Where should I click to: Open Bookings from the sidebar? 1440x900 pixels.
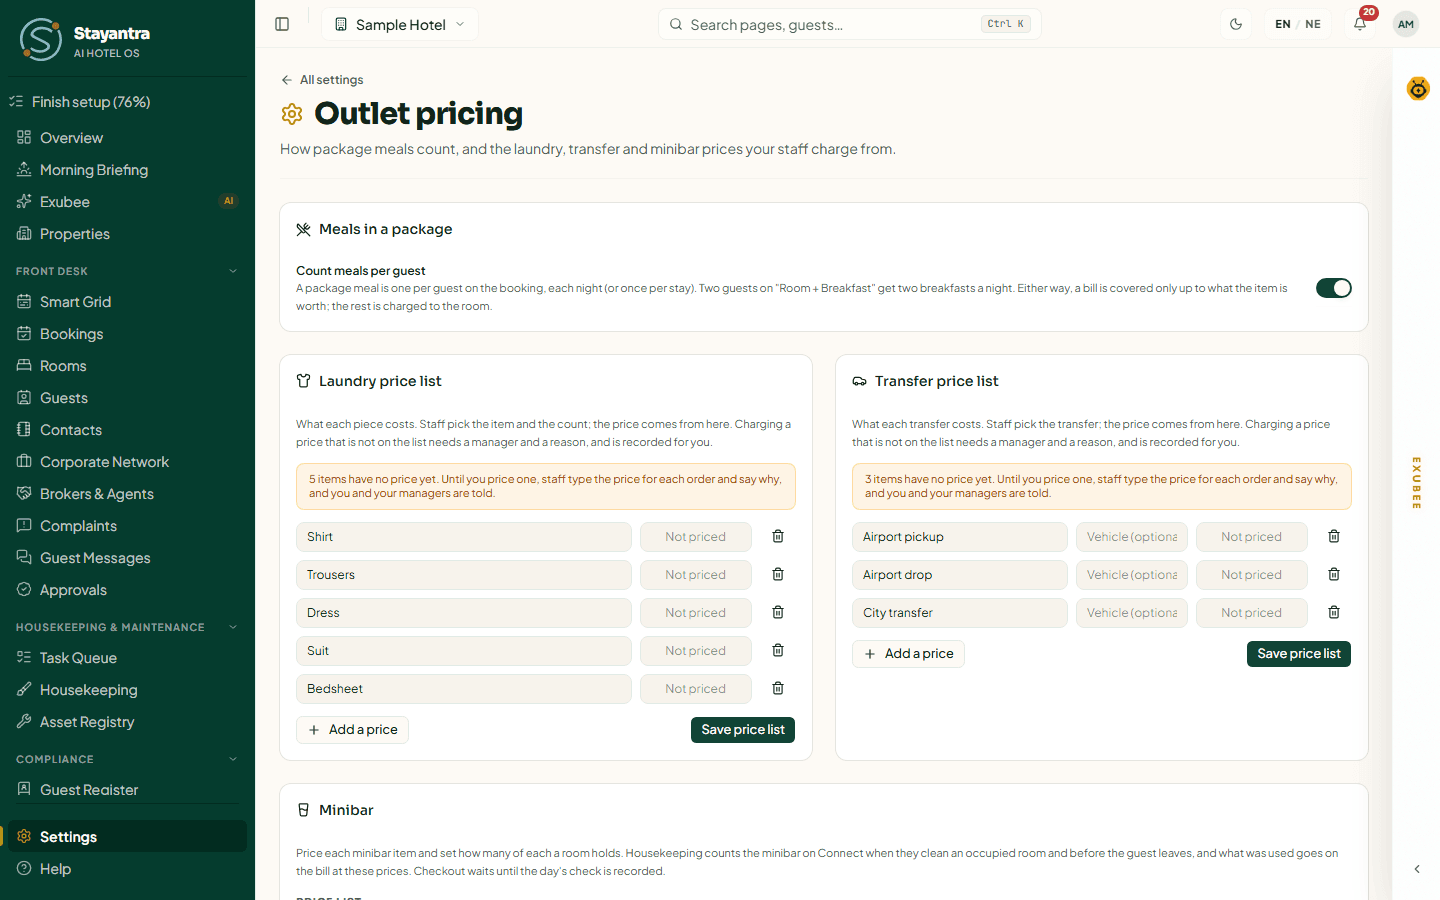127,334
